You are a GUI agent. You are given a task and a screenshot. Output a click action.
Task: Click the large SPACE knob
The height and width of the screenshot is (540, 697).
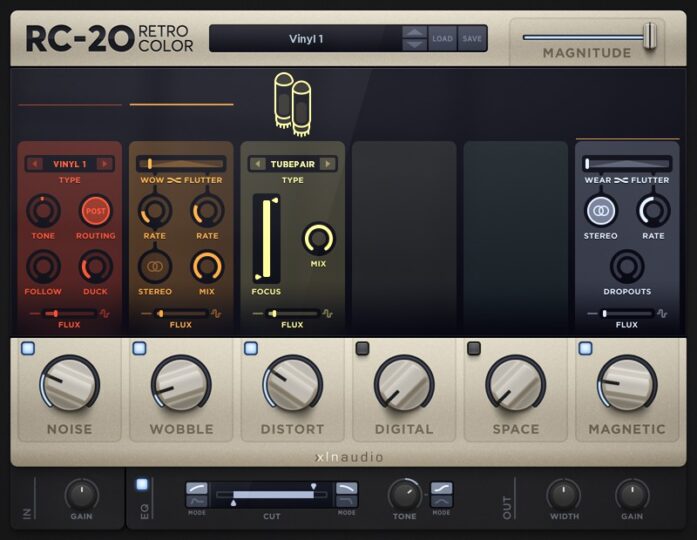[x=516, y=384]
